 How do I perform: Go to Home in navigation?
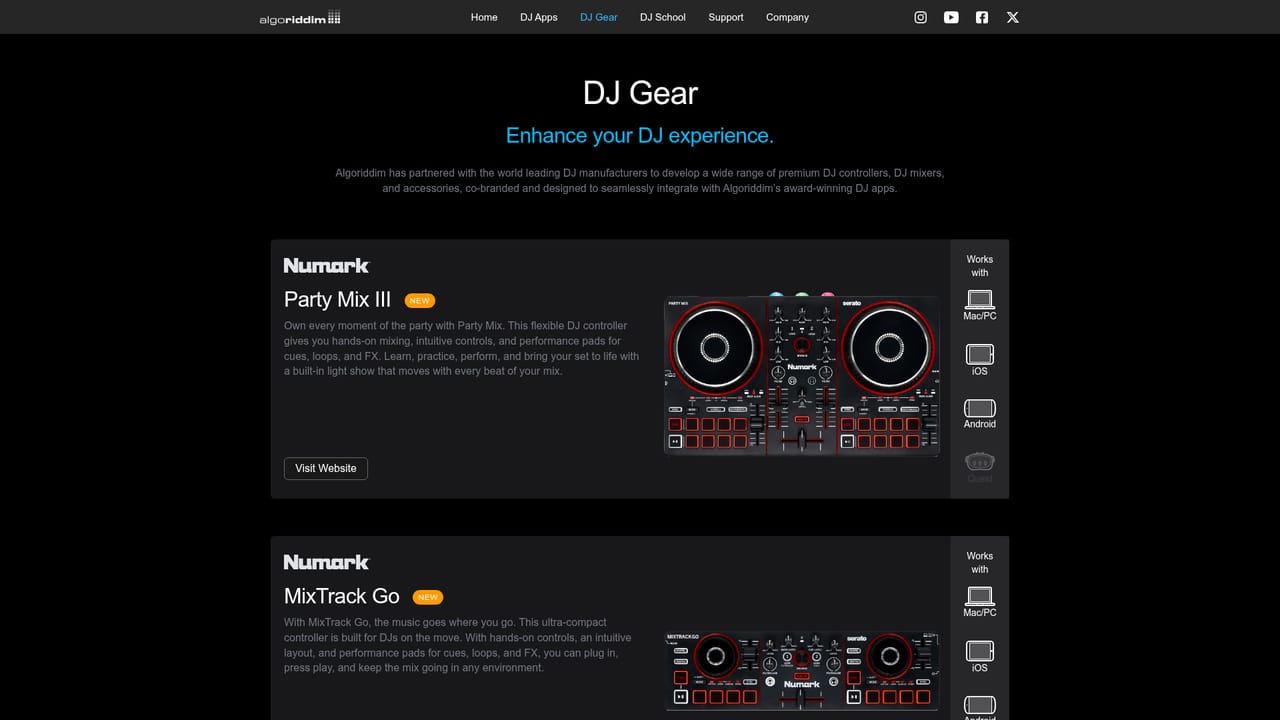pos(484,17)
